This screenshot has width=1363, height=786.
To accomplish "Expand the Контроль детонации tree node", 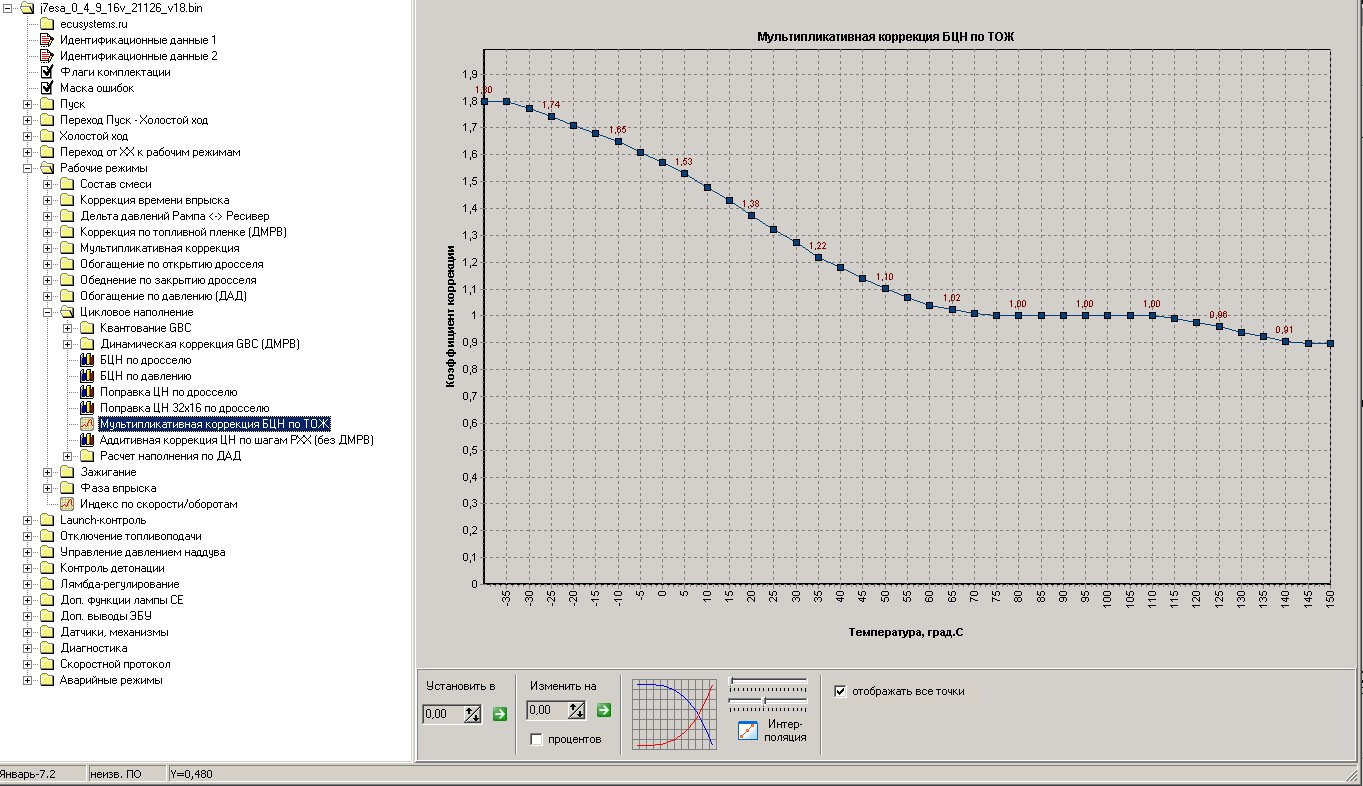I will 28,568.
